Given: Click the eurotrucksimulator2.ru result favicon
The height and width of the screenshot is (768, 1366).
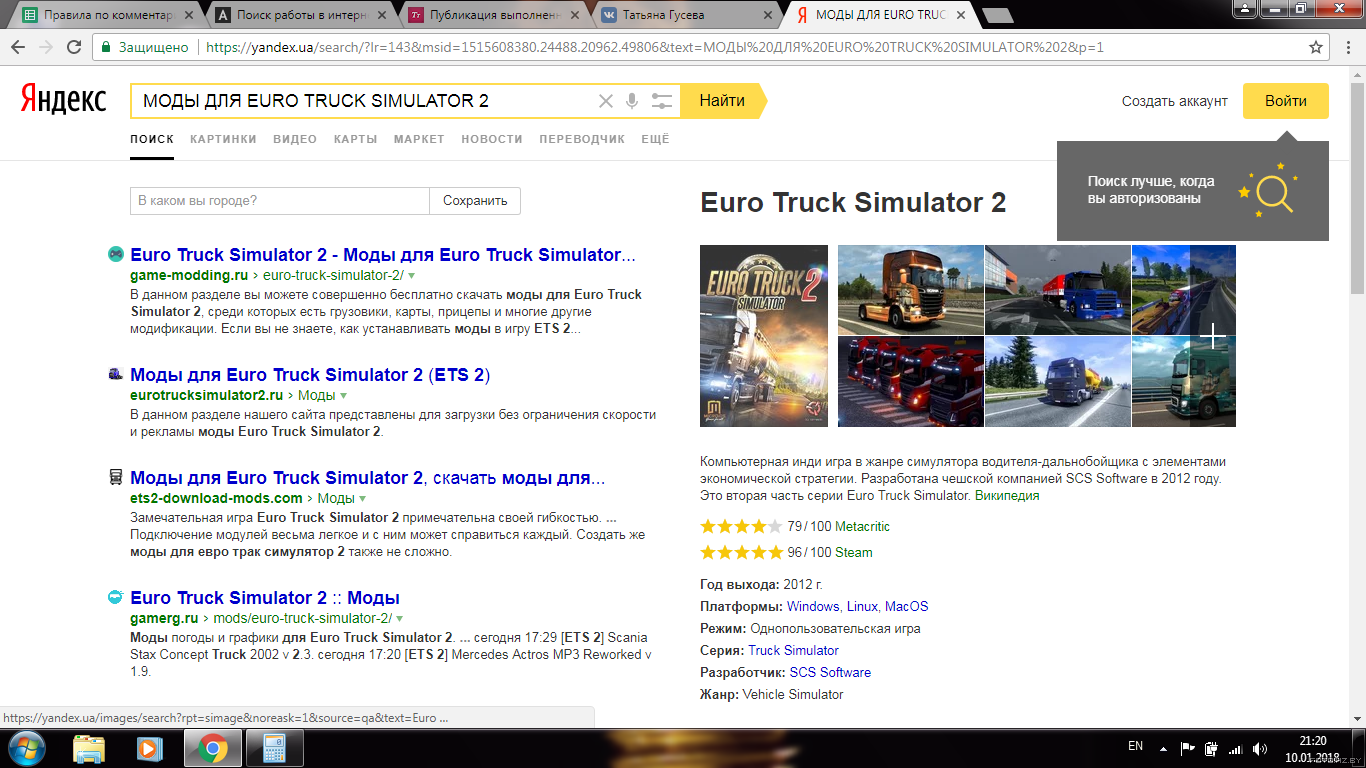Looking at the screenshot, I should coord(116,374).
